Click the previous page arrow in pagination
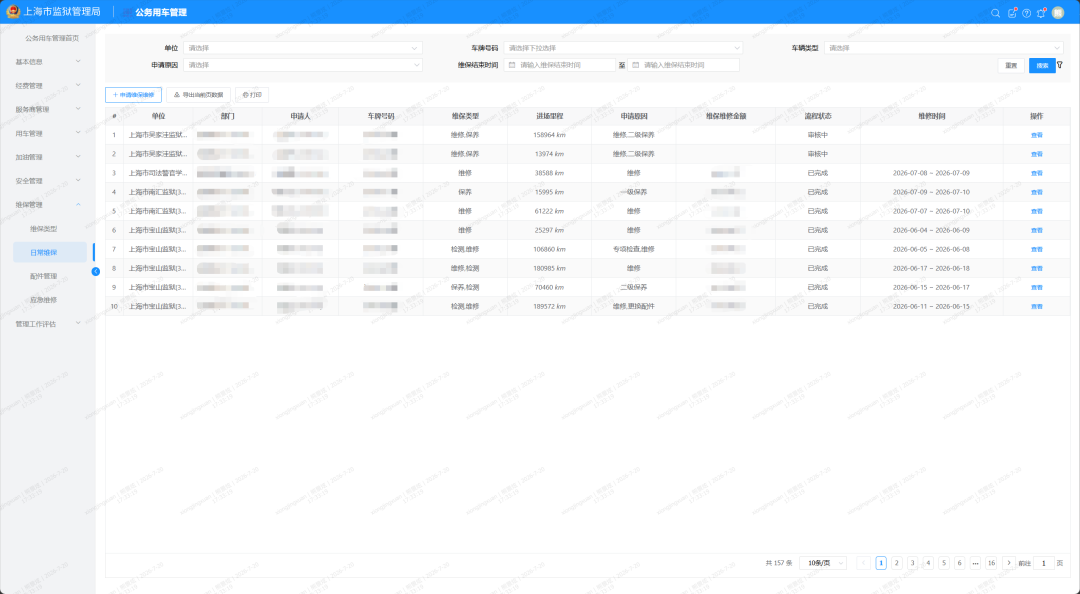The image size is (1080, 594). [864, 563]
